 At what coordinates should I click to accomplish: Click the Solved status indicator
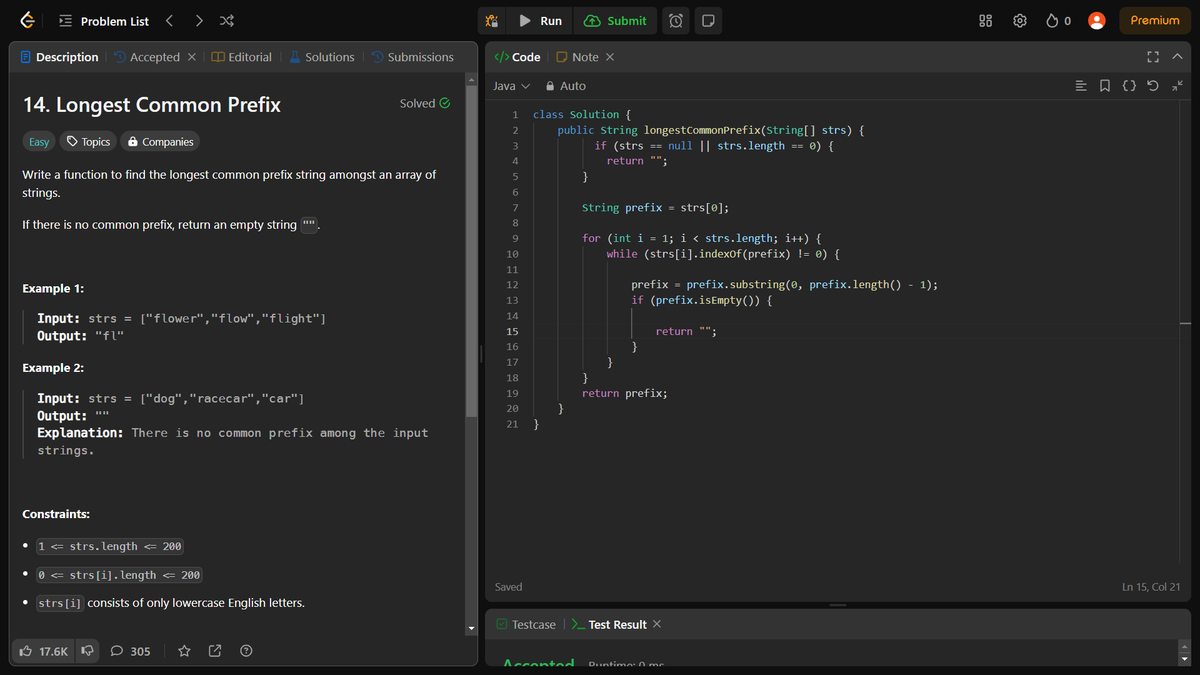click(425, 103)
